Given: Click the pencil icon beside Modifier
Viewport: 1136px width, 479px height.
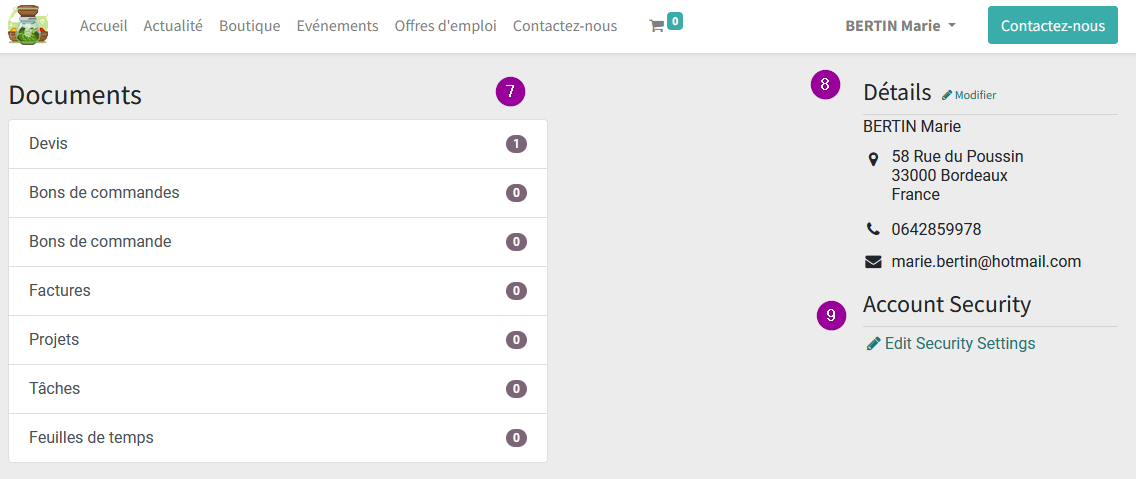Looking at the screenshot, I should click(947, 95).
